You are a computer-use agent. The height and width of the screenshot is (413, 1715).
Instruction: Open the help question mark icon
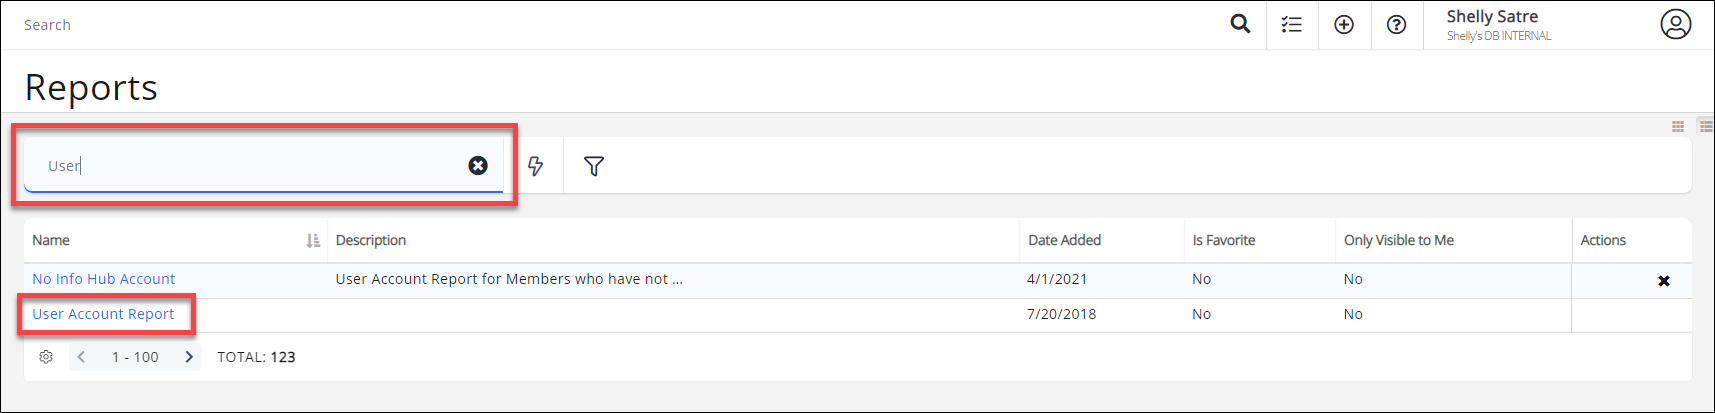tap(1396, 25)
